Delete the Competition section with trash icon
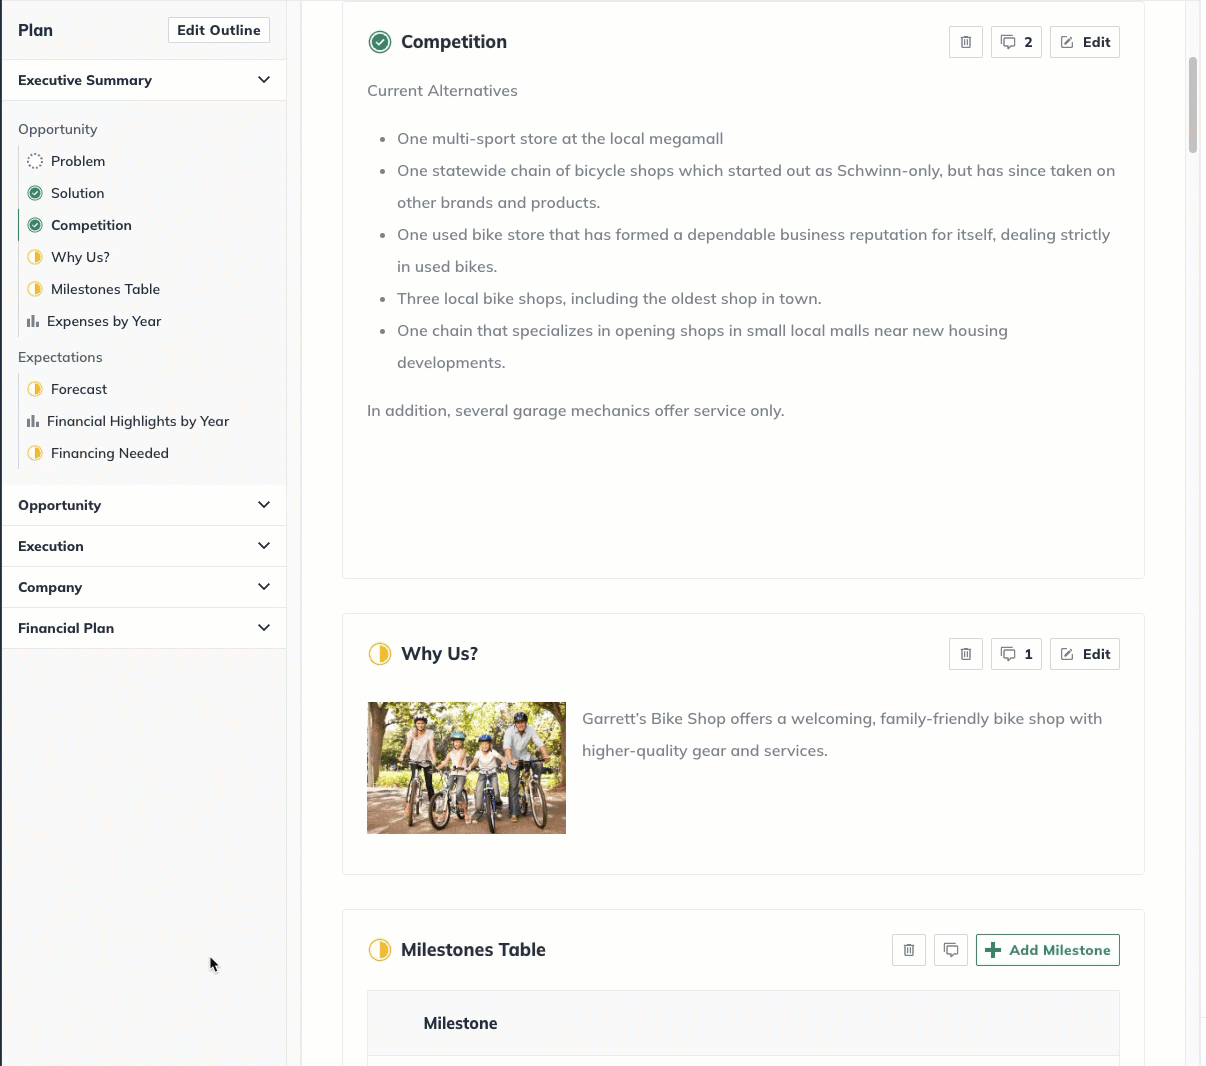1206x1066 pixels. 965,42
